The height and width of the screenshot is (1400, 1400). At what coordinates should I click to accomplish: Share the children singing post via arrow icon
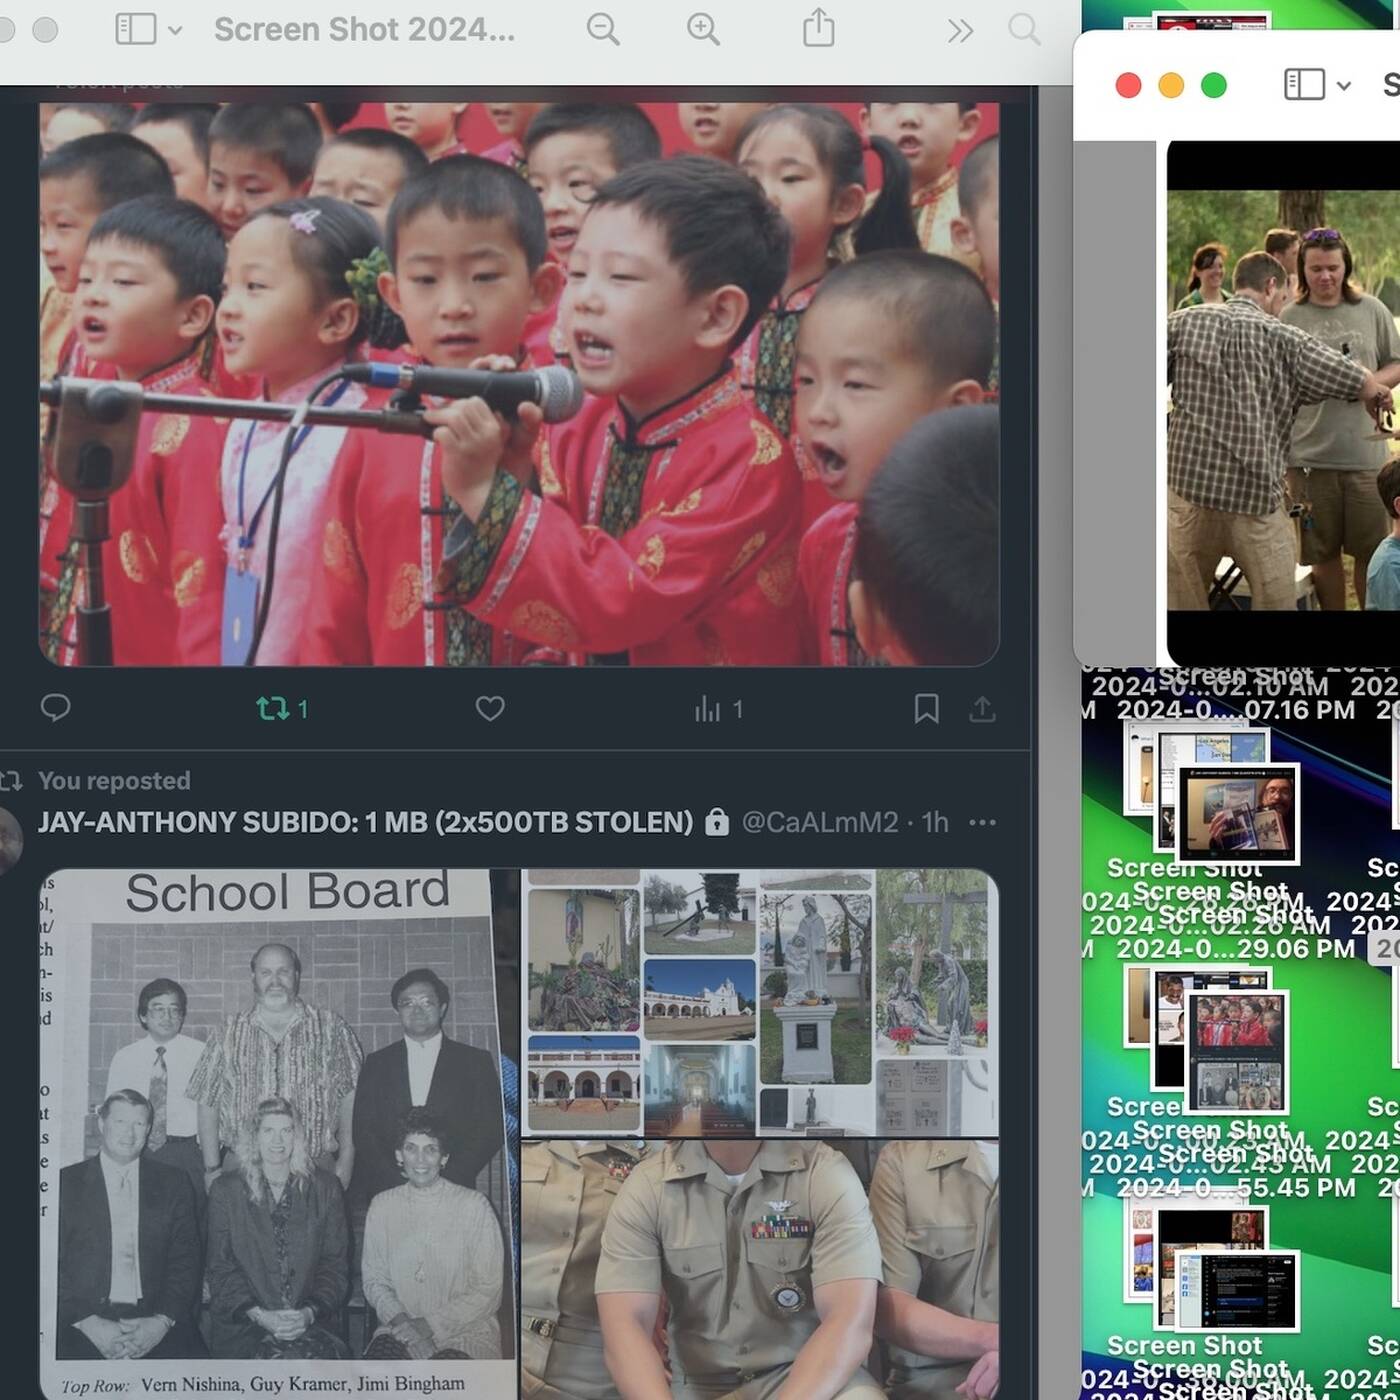pos(982,709)
